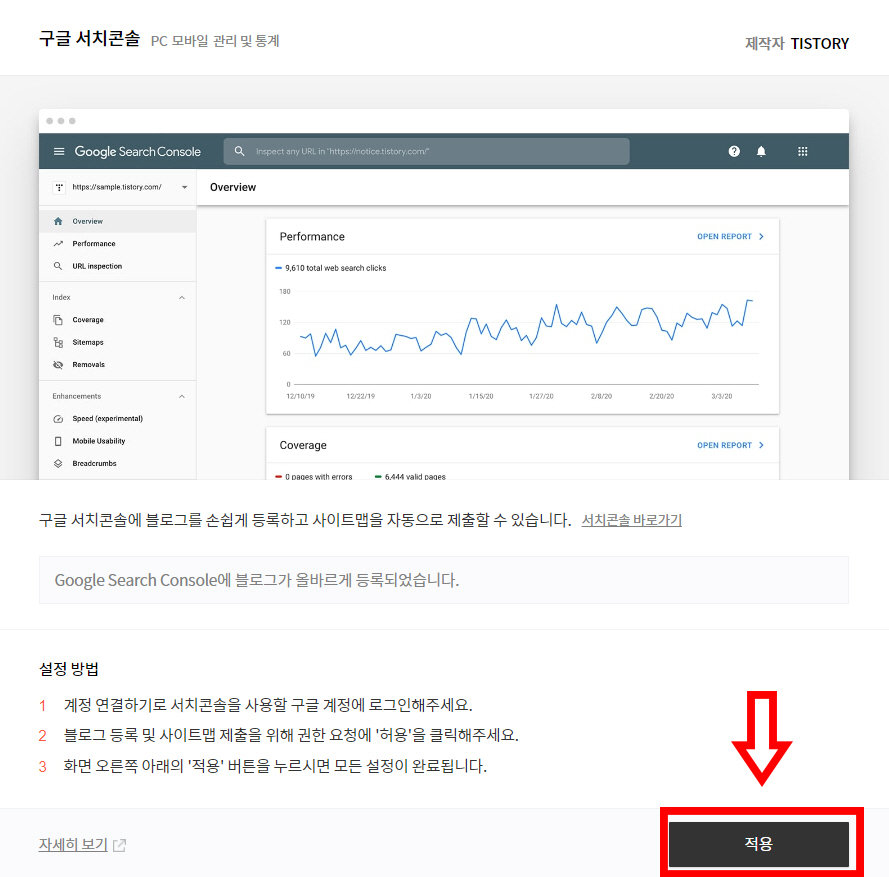Screen dimensions: 889x877
Task: Click the property favicon next to sample.tistory.com
Action: coord(59,187)
